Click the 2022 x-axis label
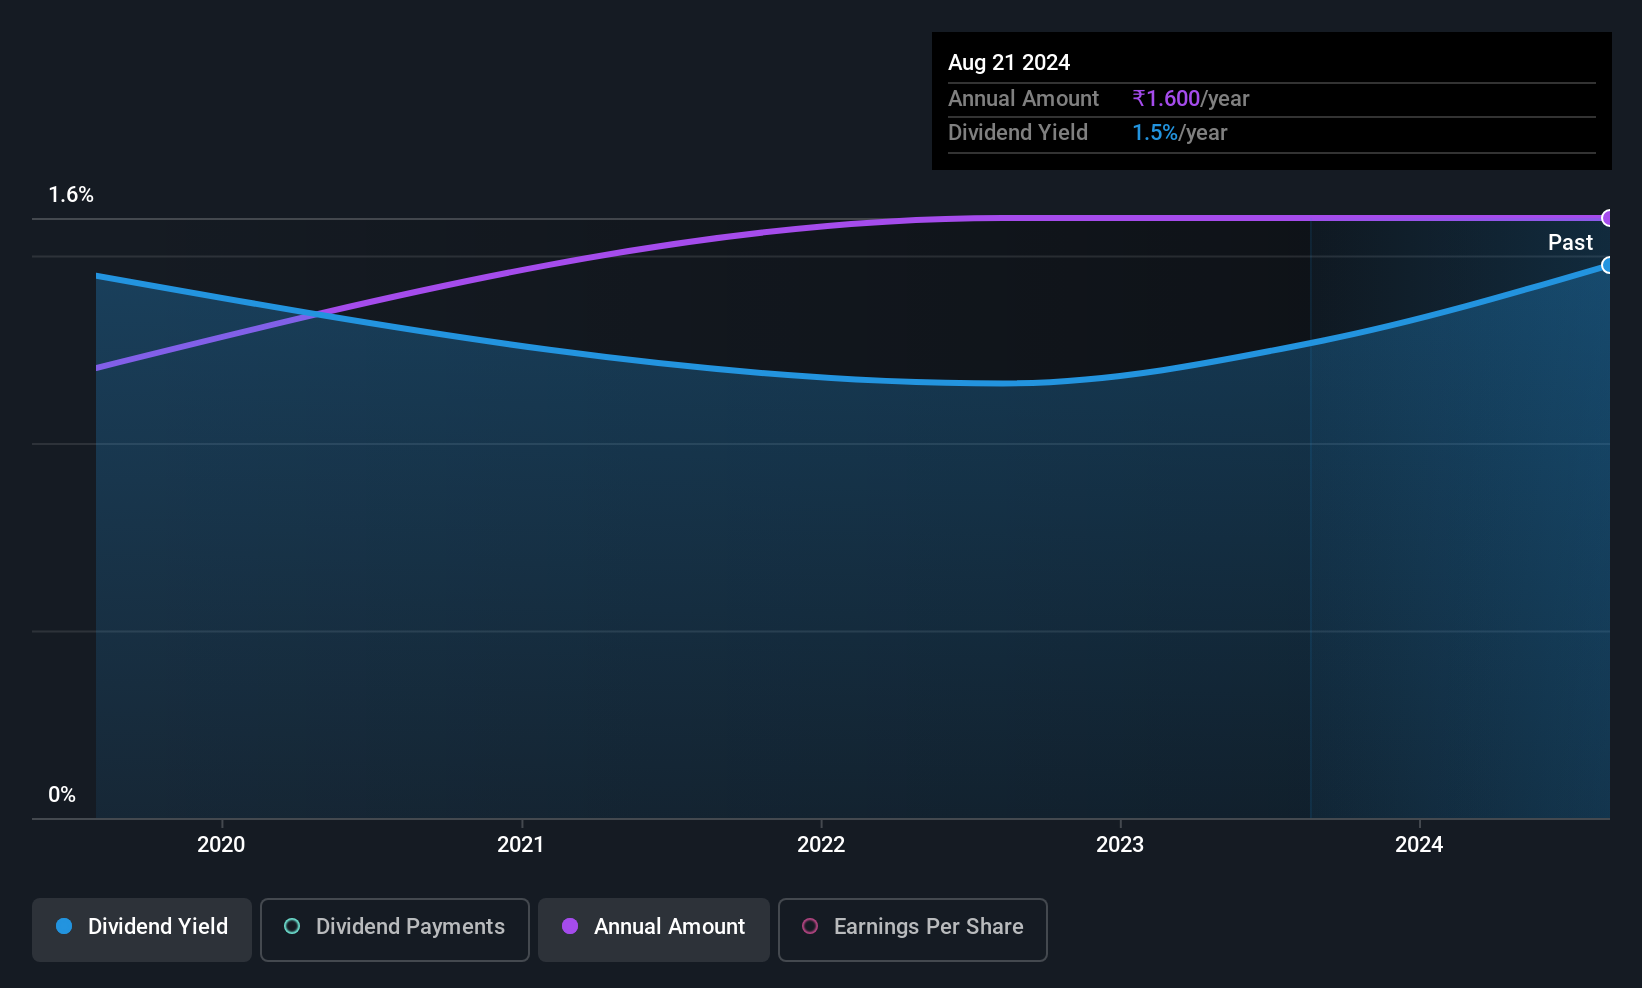Viewport: 1642px width, 988px height. point(821,844)
